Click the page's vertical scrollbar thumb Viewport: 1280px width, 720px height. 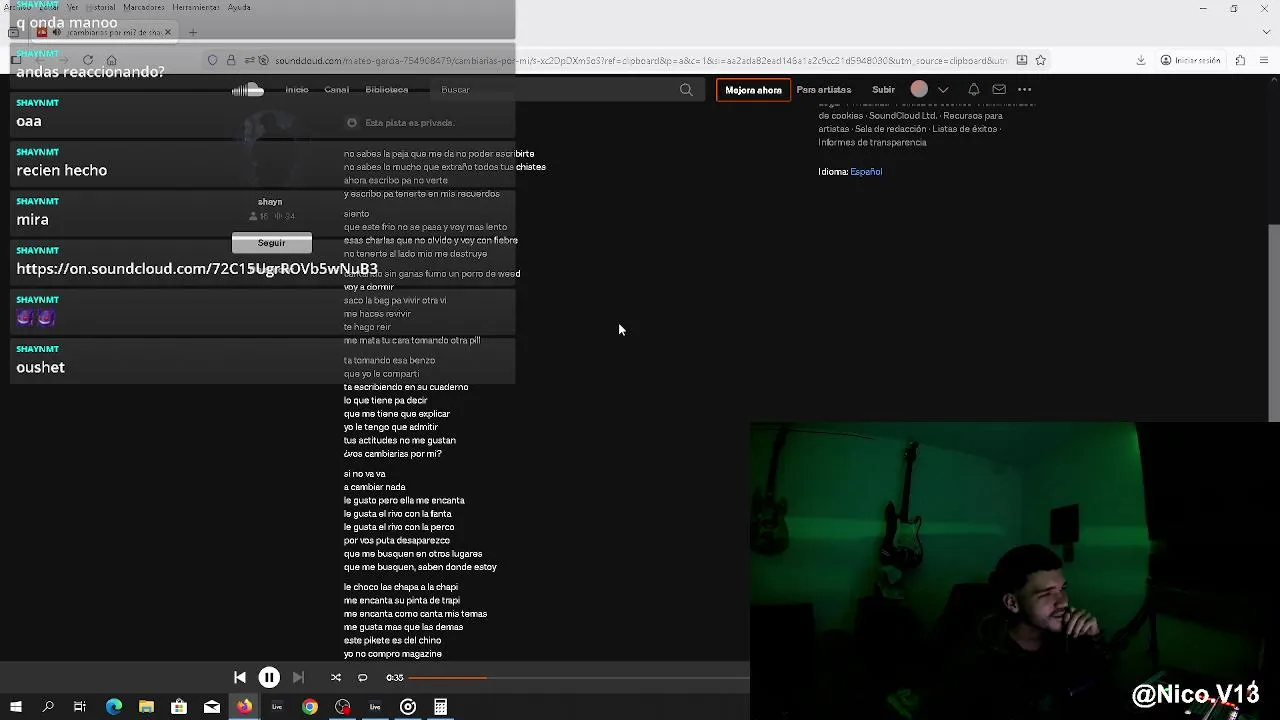coord(1274,322)
